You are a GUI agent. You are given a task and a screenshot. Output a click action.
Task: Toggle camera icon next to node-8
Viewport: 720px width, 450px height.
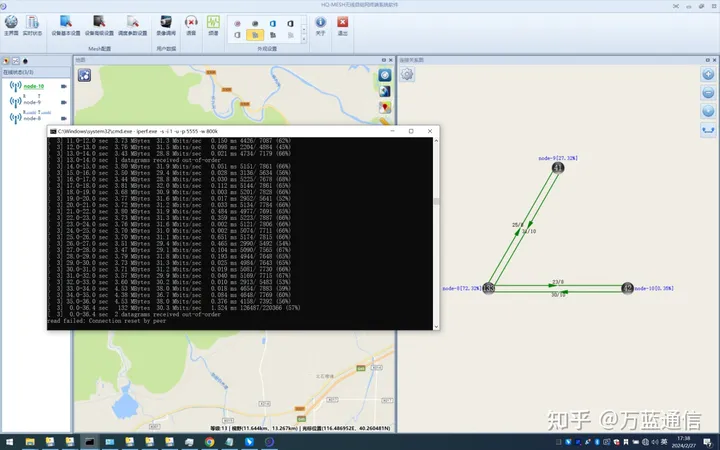click(63, 118)
